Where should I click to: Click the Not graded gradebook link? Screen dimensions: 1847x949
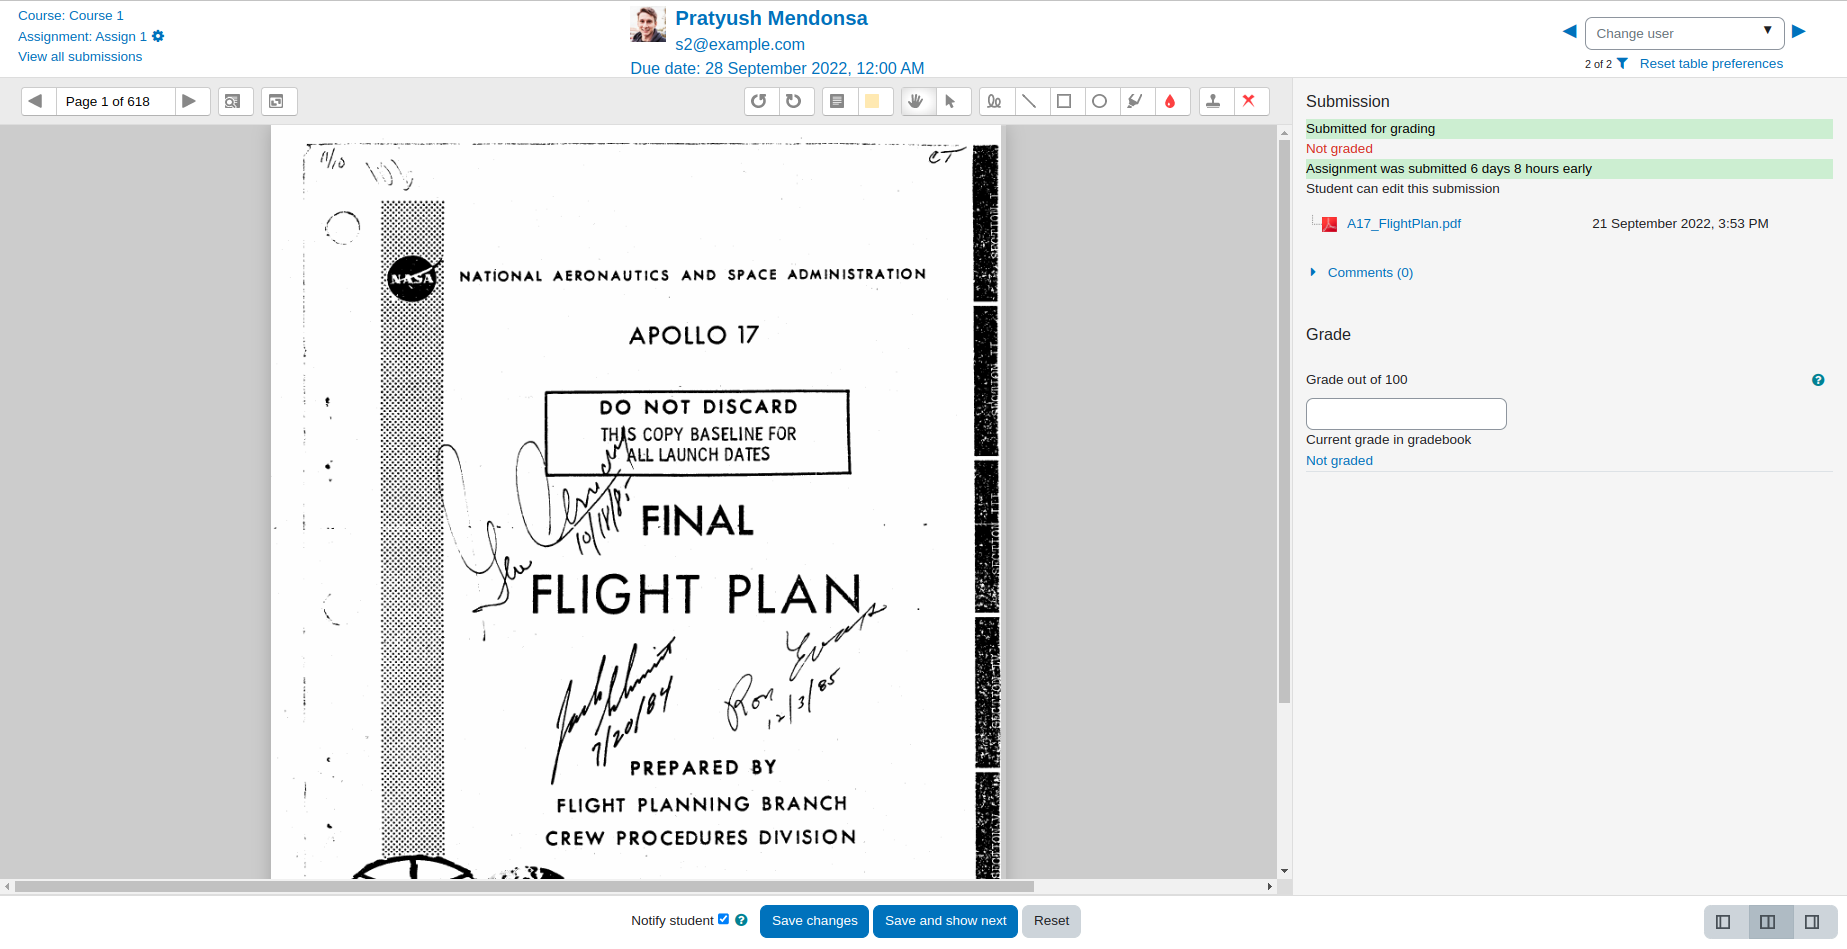pos(1339,461)
